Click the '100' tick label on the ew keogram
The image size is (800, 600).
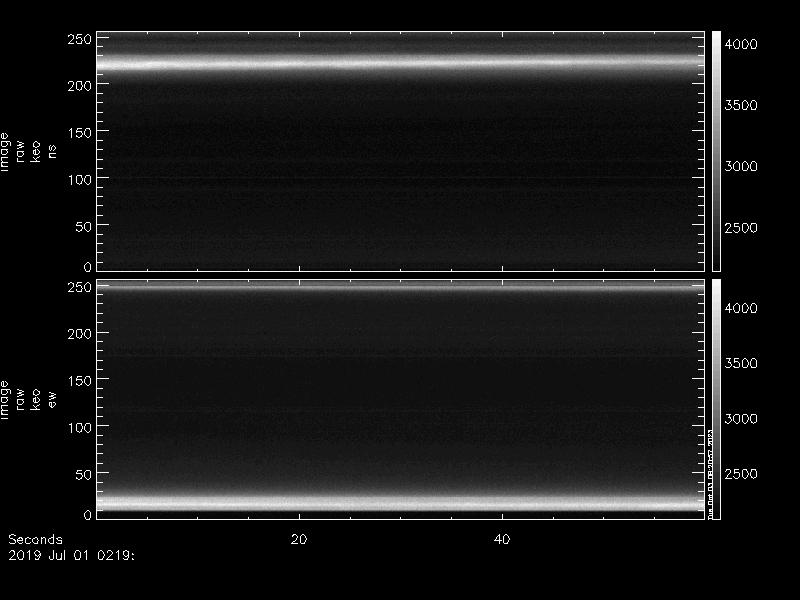80,428
